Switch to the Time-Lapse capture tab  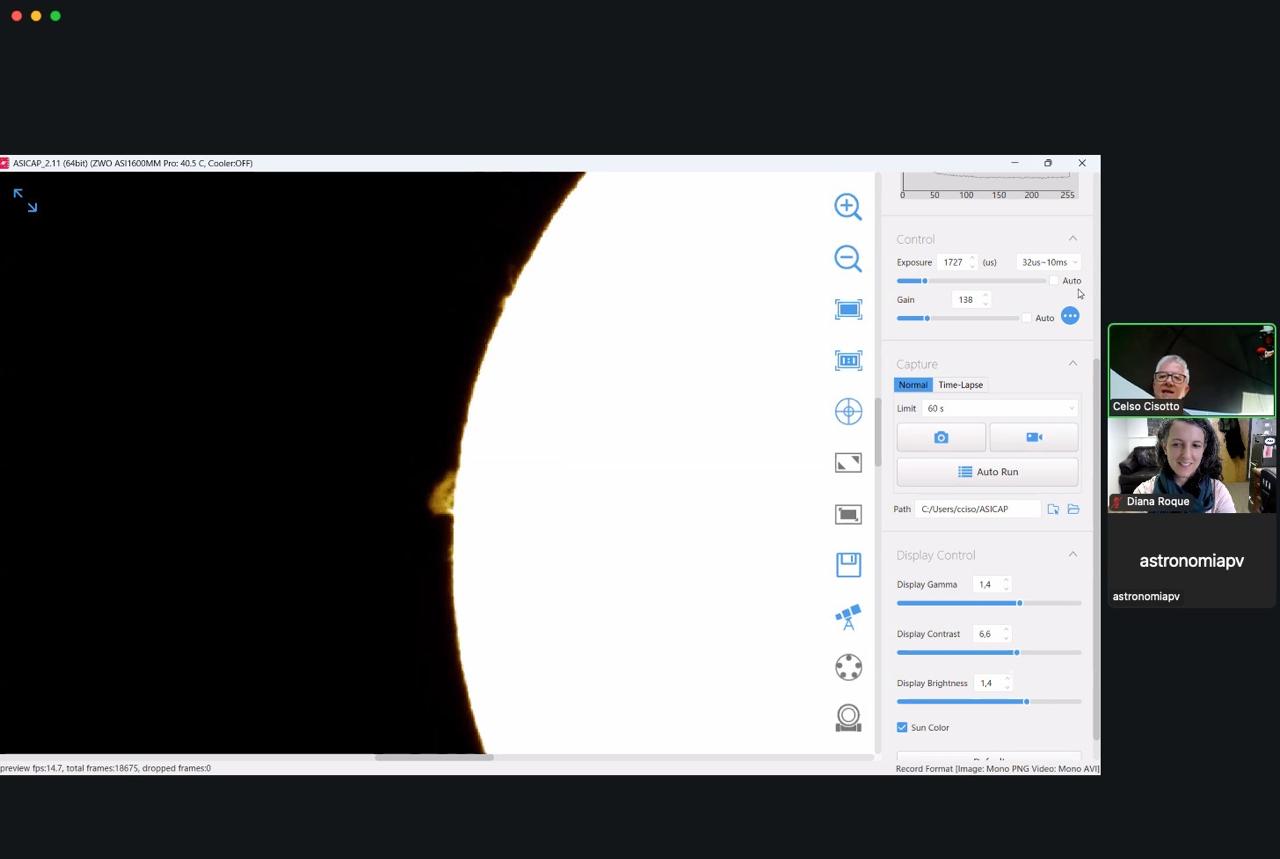coord(960,385)
